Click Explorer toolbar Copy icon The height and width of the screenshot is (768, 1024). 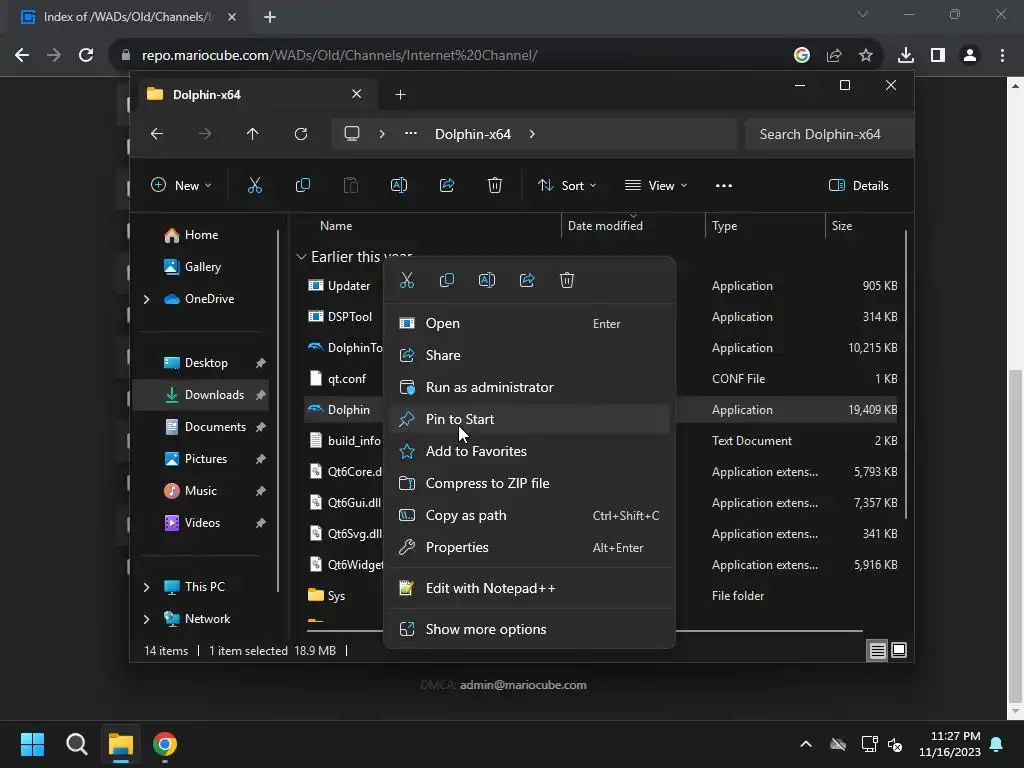(x=303, y=185)
